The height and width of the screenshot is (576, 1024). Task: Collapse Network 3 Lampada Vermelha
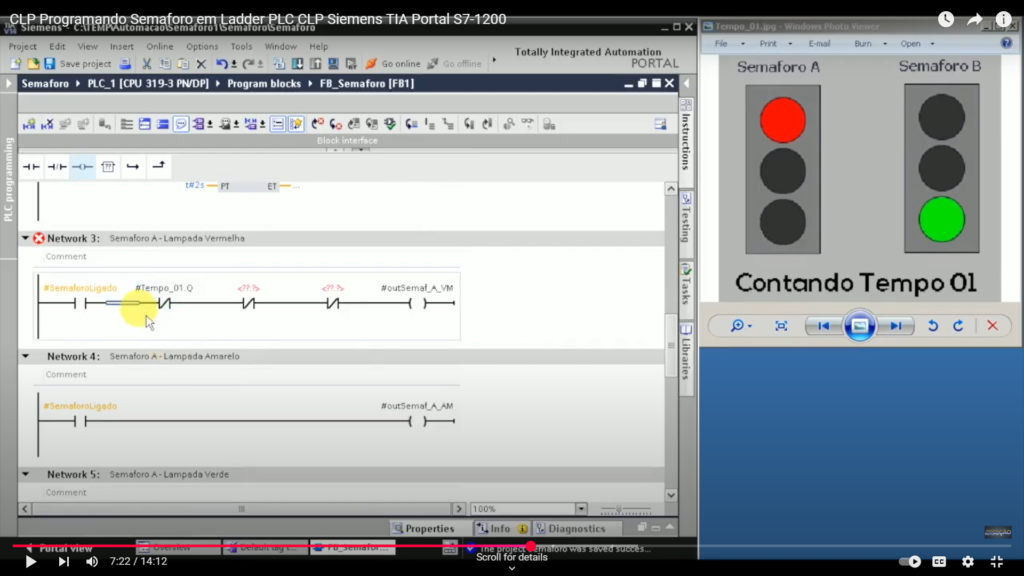pos(25,238)
